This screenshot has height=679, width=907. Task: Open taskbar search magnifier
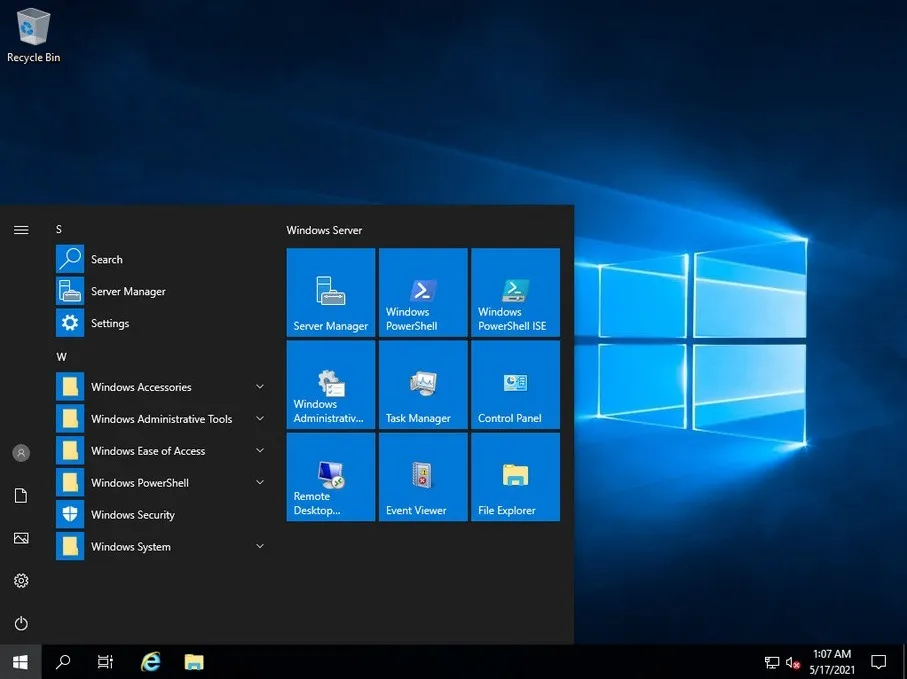[62, 662]
